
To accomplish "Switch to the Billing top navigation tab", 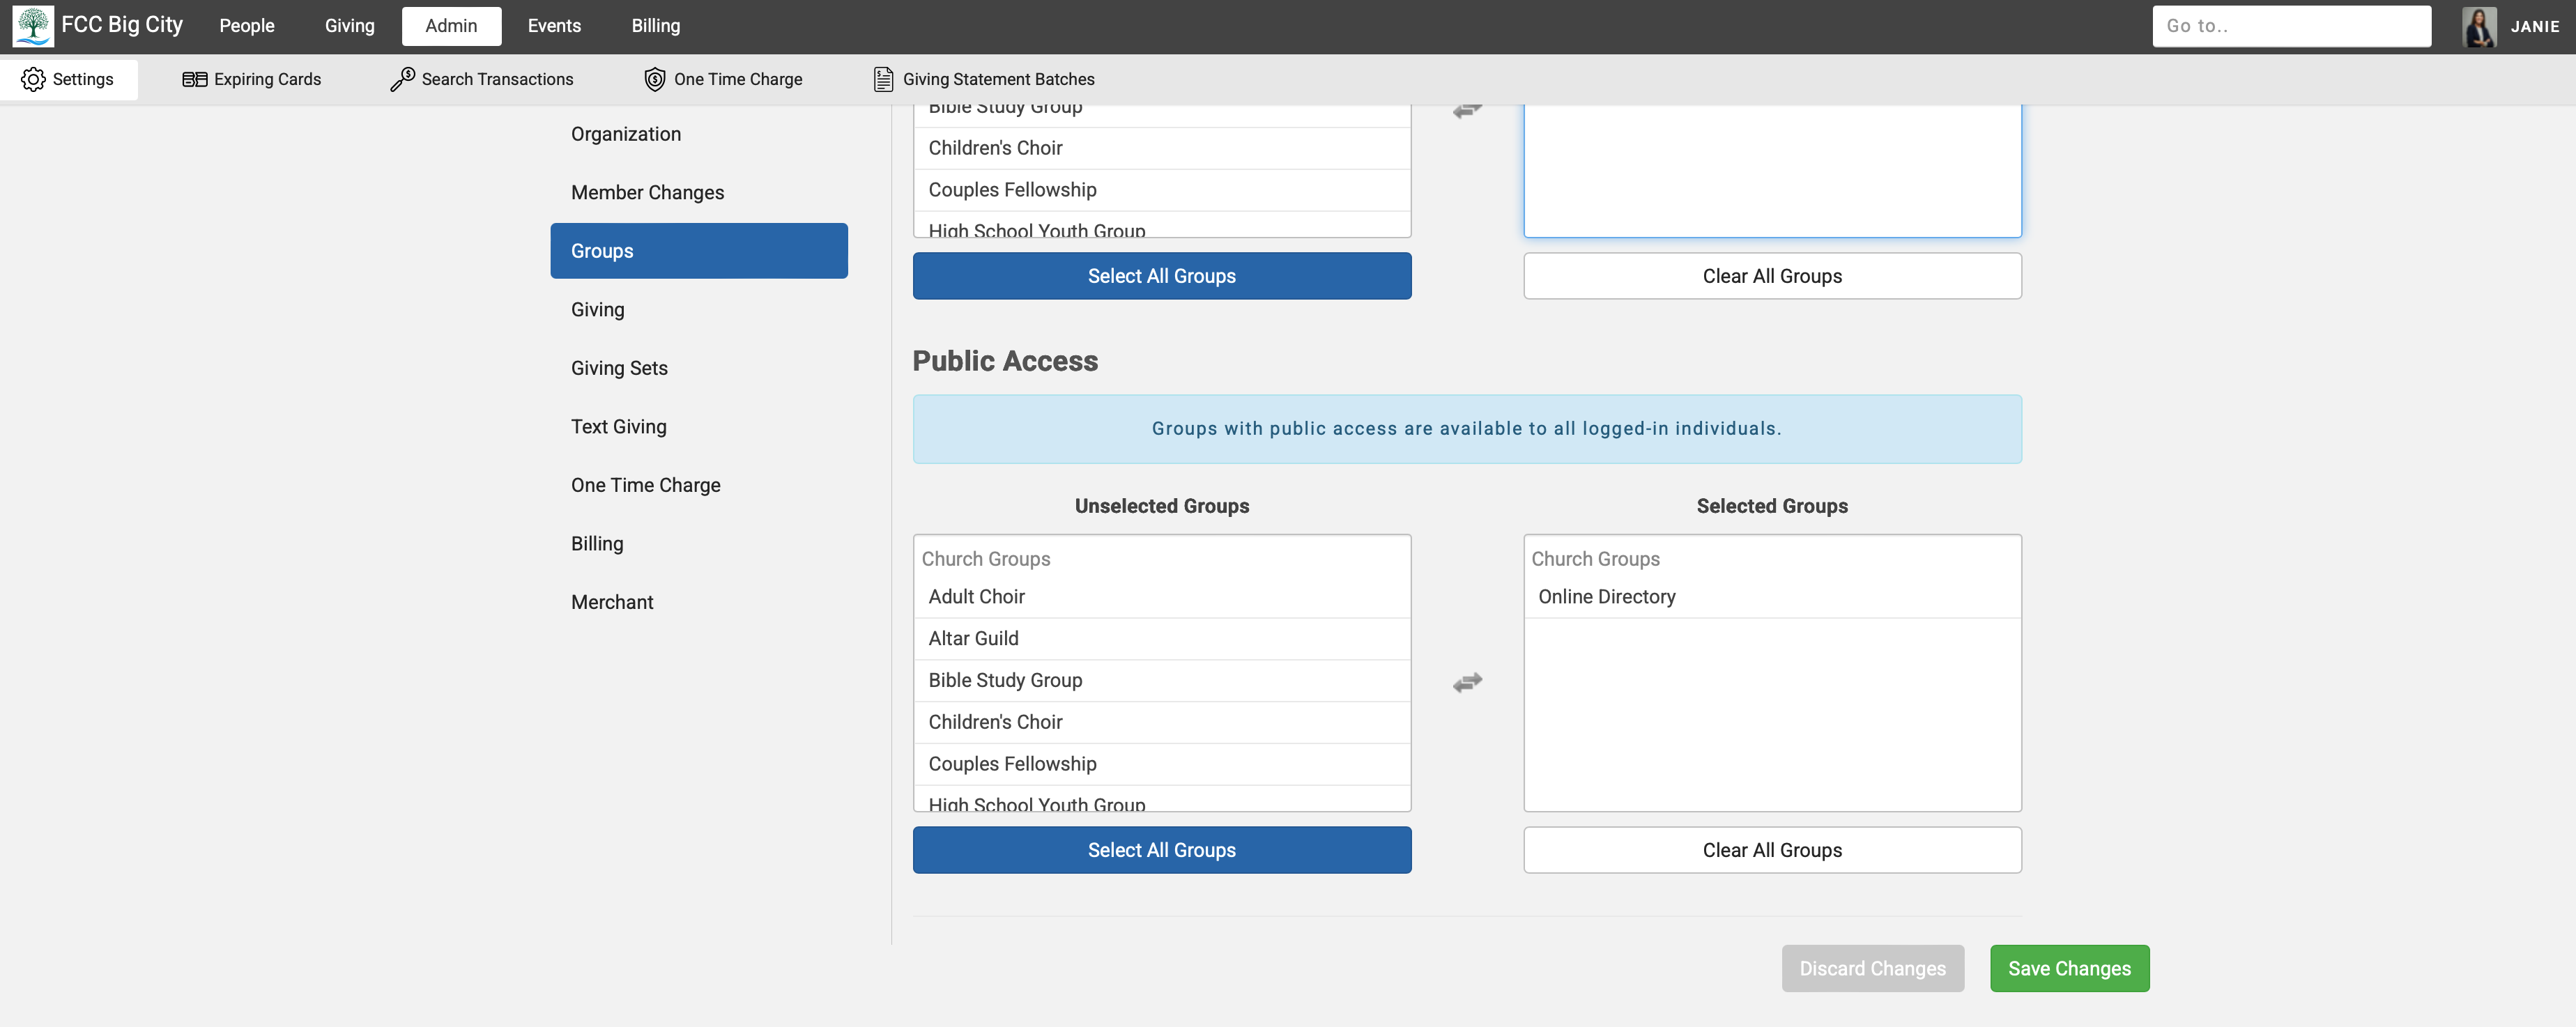I will point(656,26).
